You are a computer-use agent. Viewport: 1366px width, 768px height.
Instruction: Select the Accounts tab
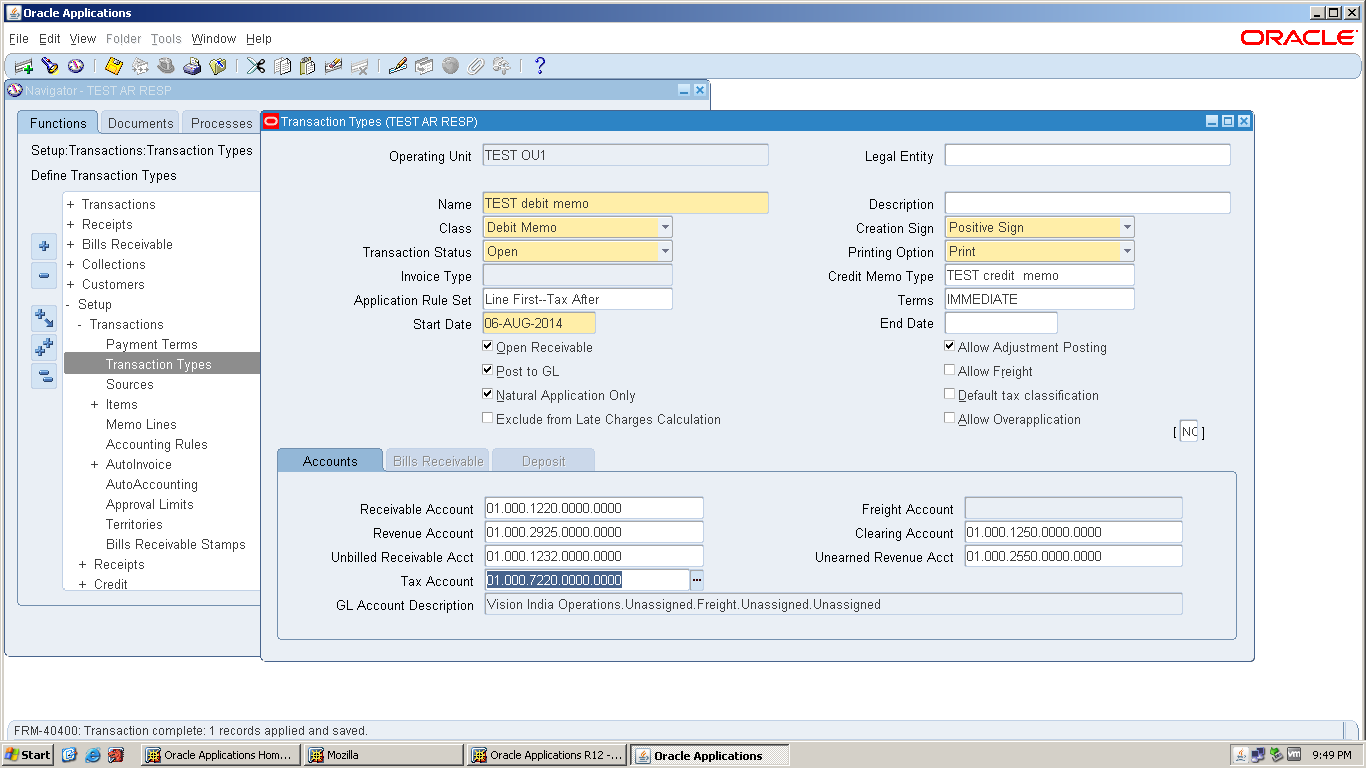click(x=330, y=461)
